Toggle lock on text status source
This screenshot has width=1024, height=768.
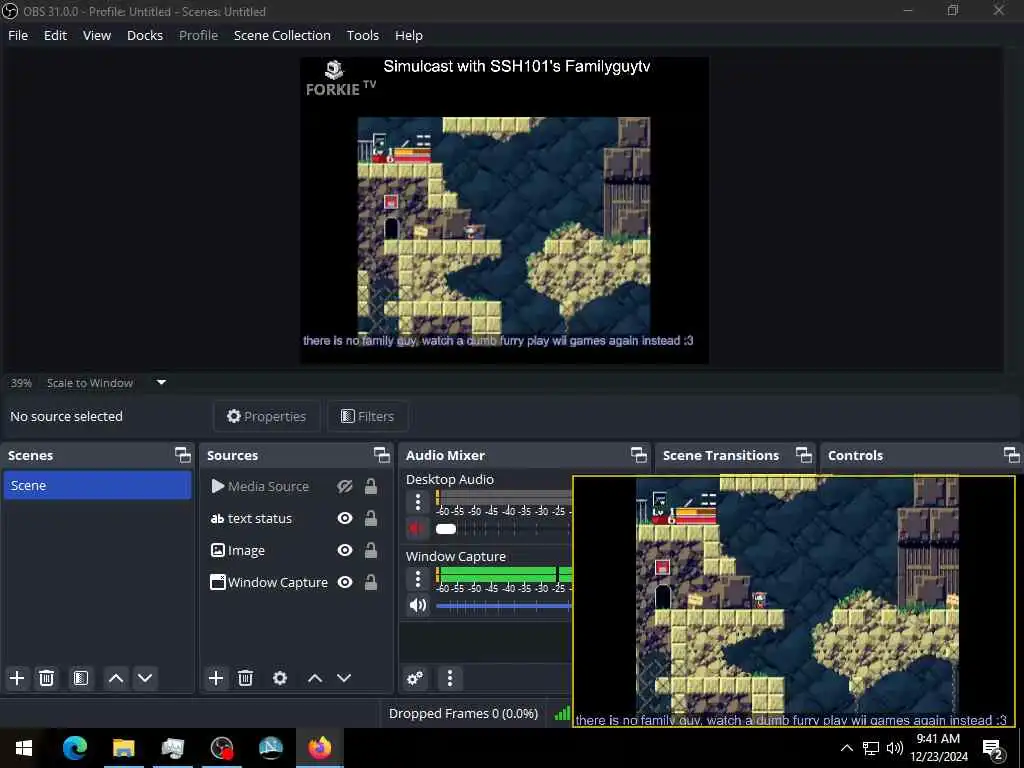[x=371, y=518]
